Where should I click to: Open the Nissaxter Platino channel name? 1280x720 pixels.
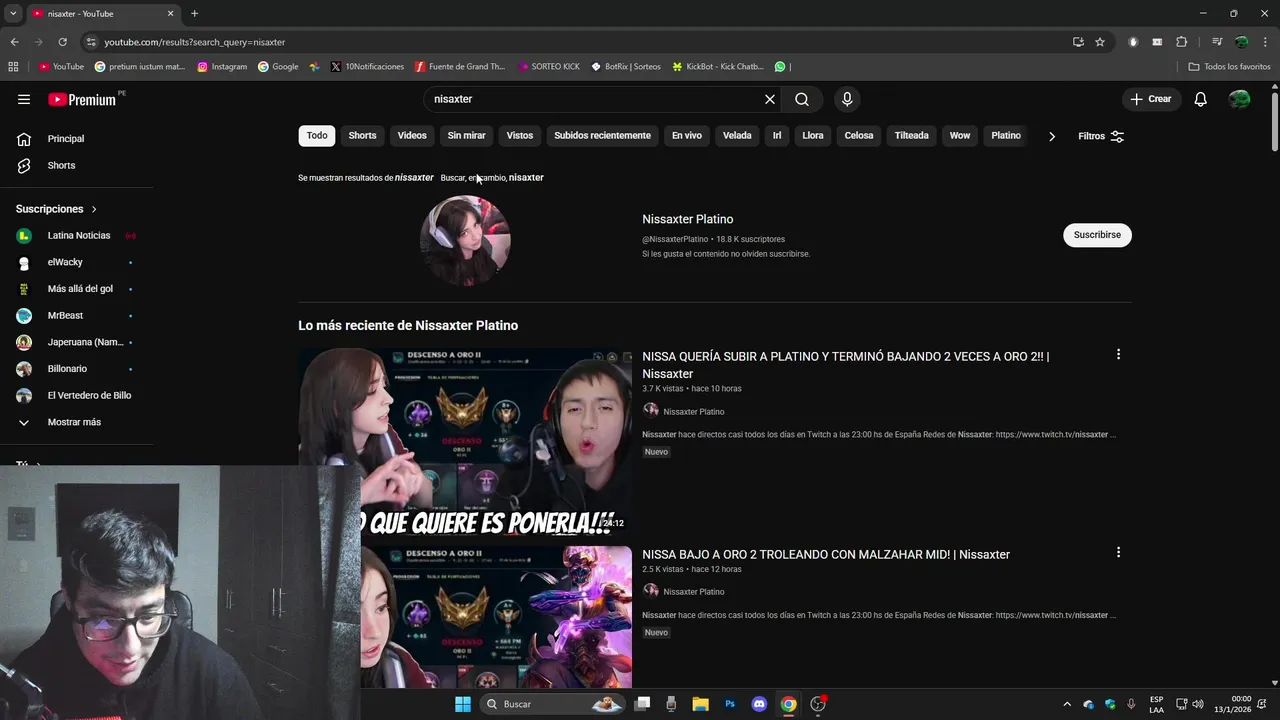[687, 219]
